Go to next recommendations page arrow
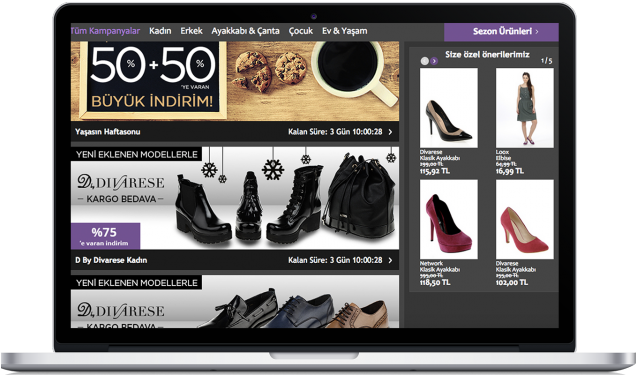 [434, 61]
